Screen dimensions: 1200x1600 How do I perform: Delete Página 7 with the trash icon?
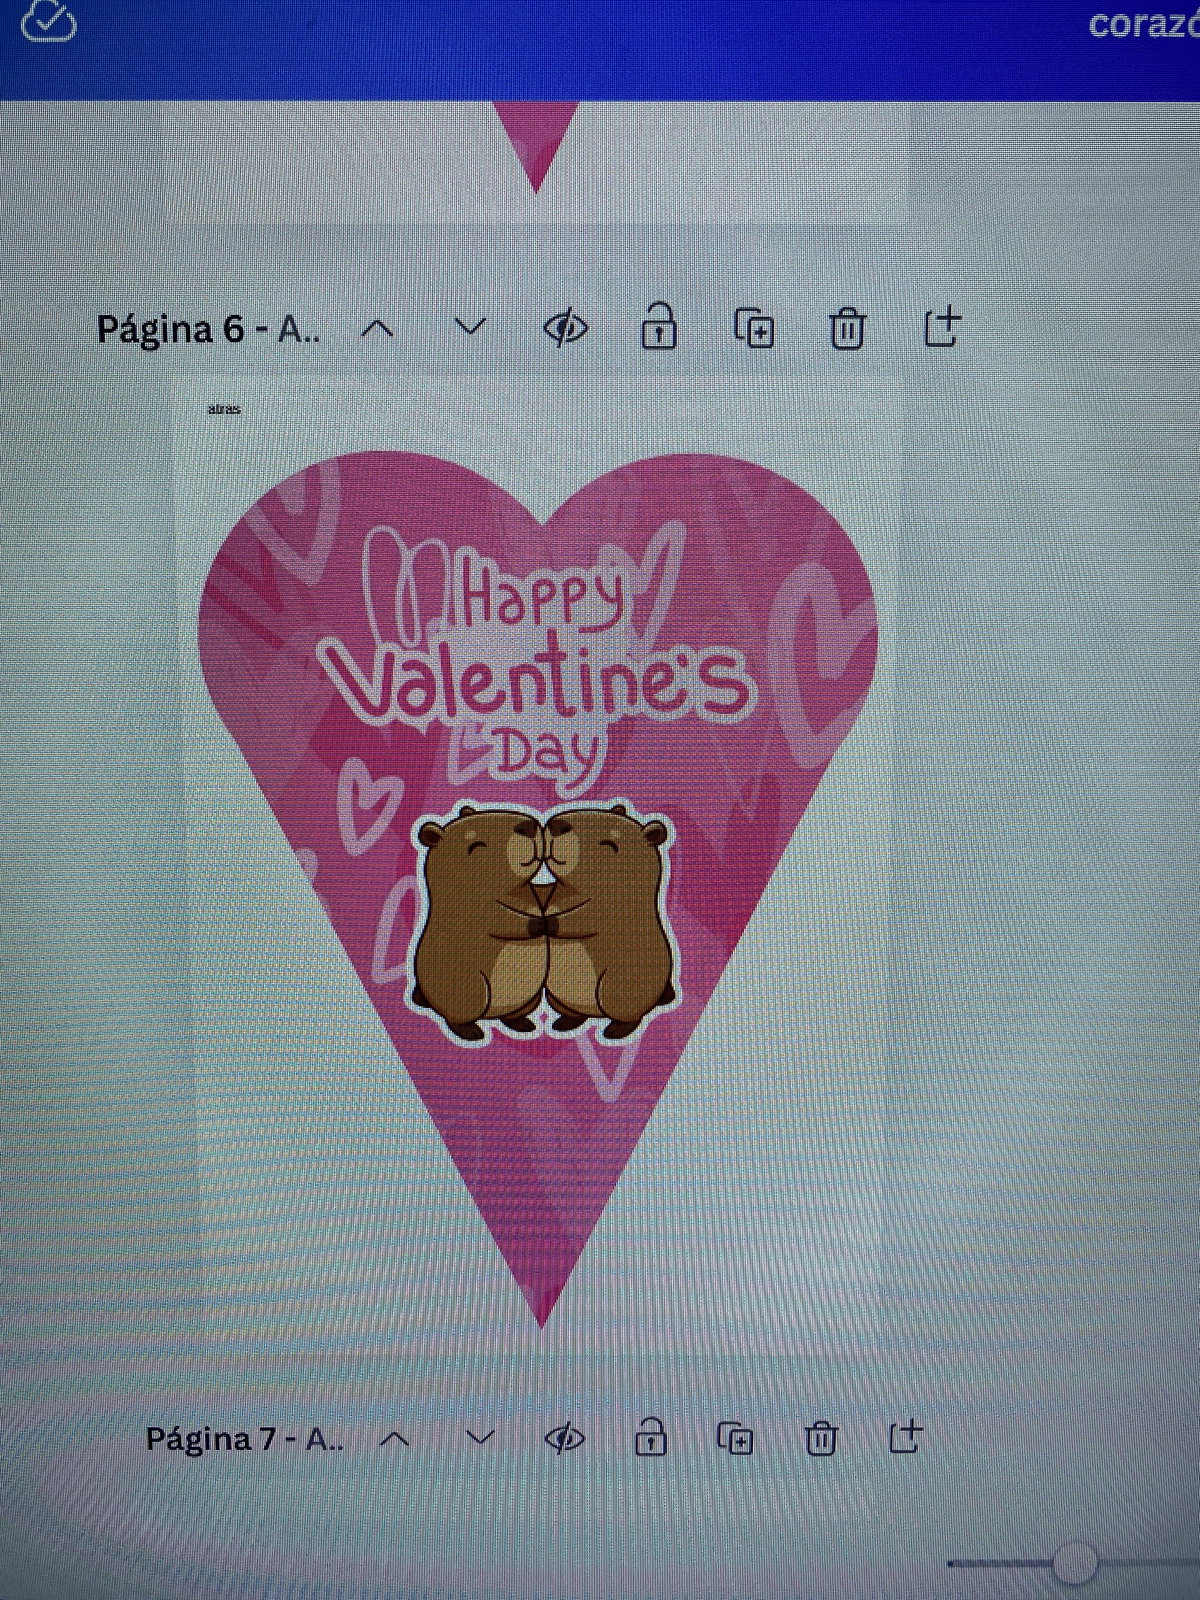coord(821,1439)
